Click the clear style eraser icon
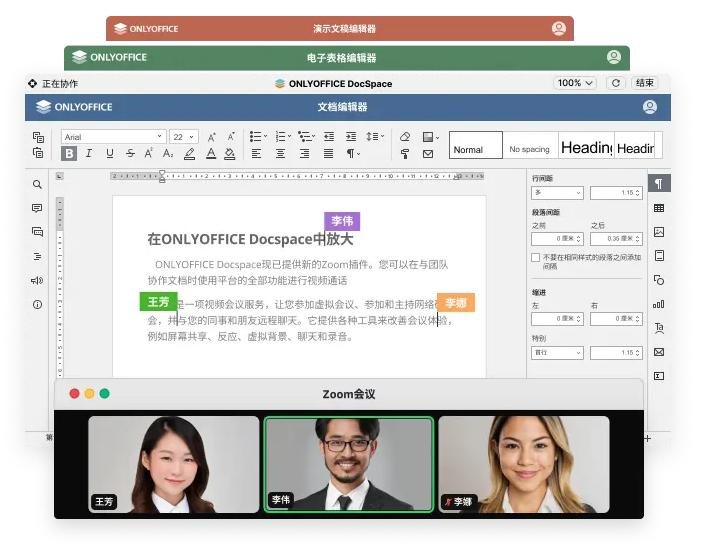Viewport: 701px width, 547px height. 405,136
